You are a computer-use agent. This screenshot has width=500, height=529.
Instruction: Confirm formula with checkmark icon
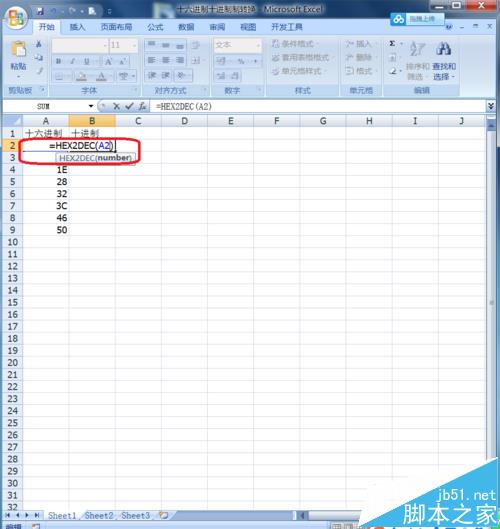coord(129,107)
